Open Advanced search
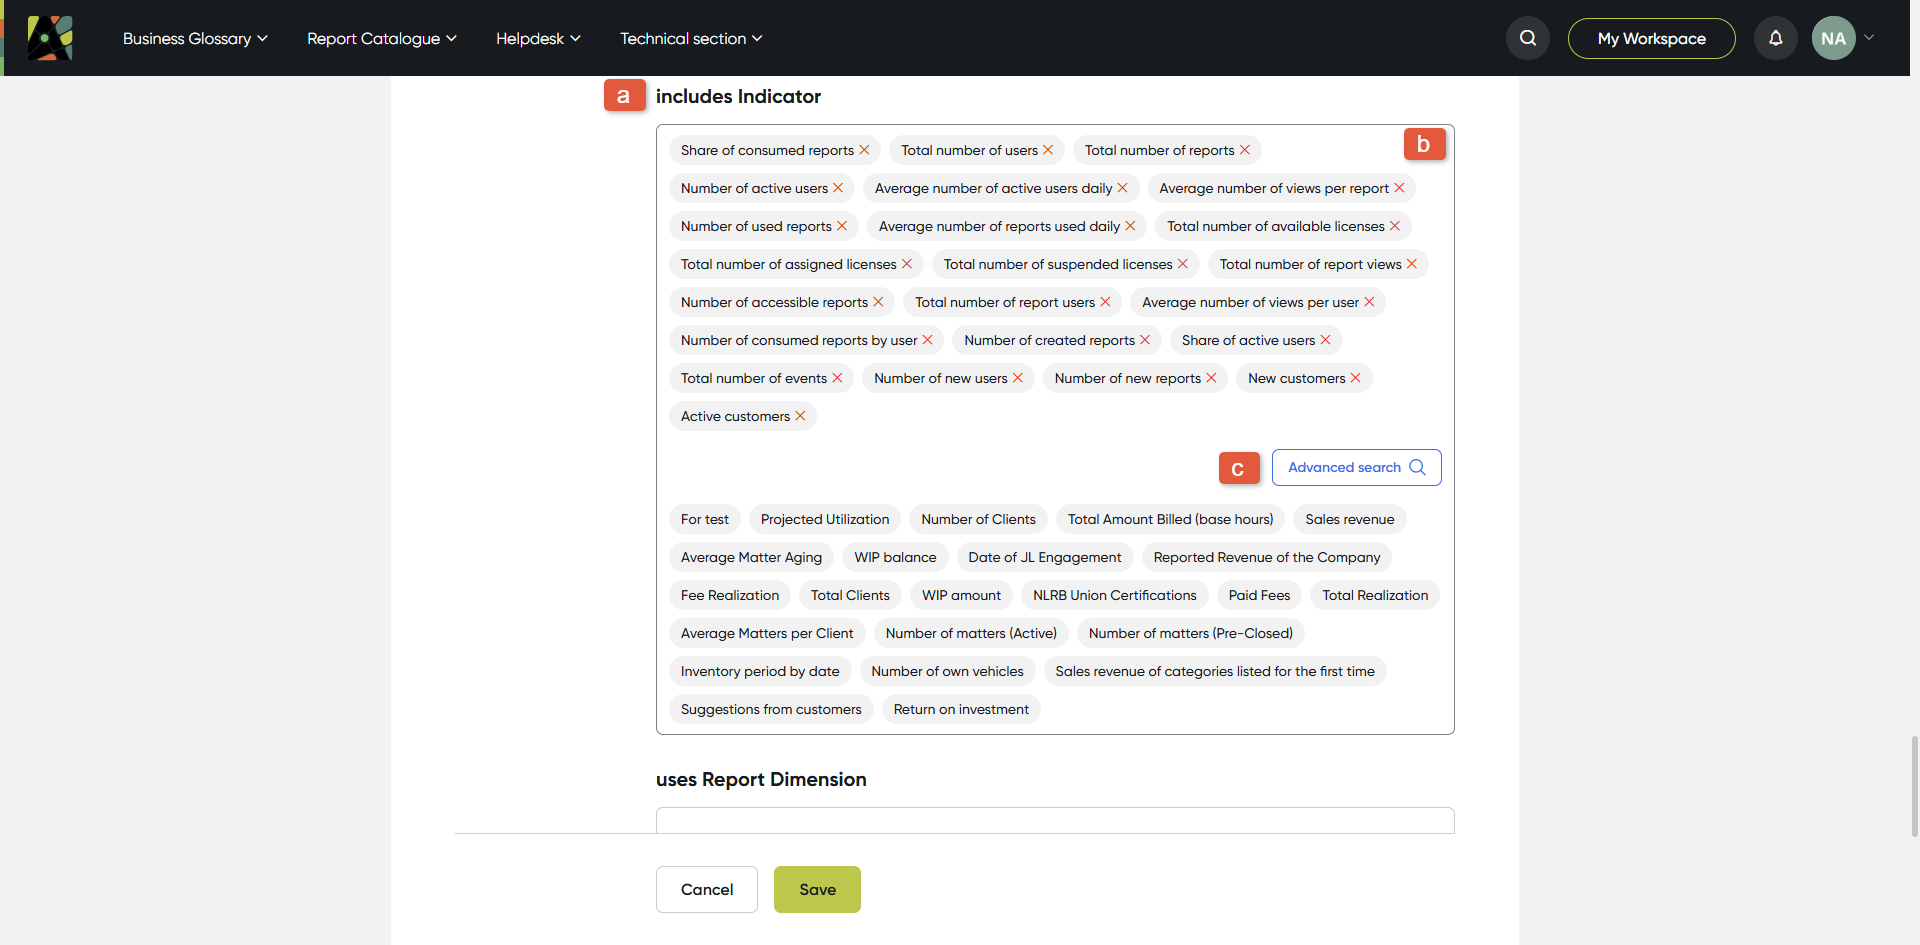 [1356, 467]
